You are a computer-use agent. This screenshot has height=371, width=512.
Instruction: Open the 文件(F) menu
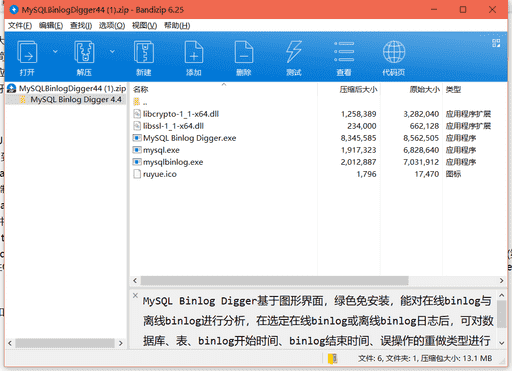(x=20, y=26)
